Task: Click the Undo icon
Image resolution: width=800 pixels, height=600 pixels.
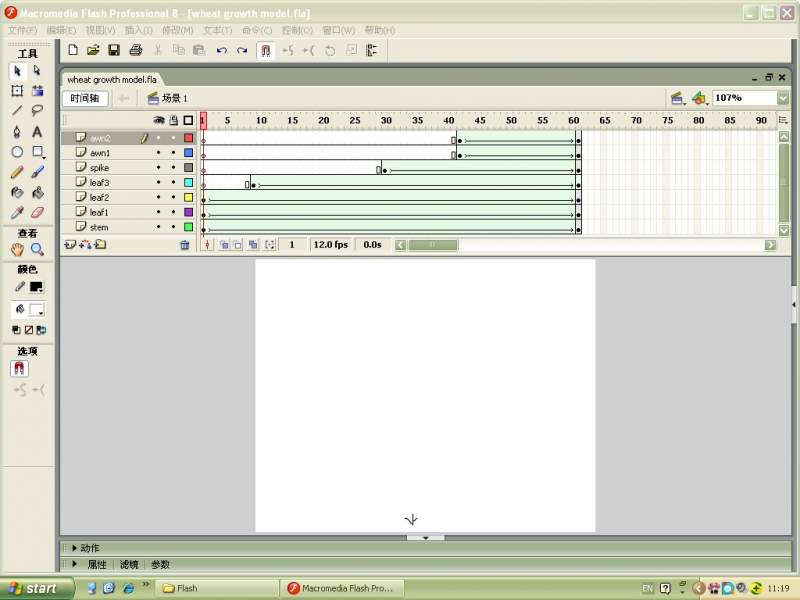Action: coord(221,51)
